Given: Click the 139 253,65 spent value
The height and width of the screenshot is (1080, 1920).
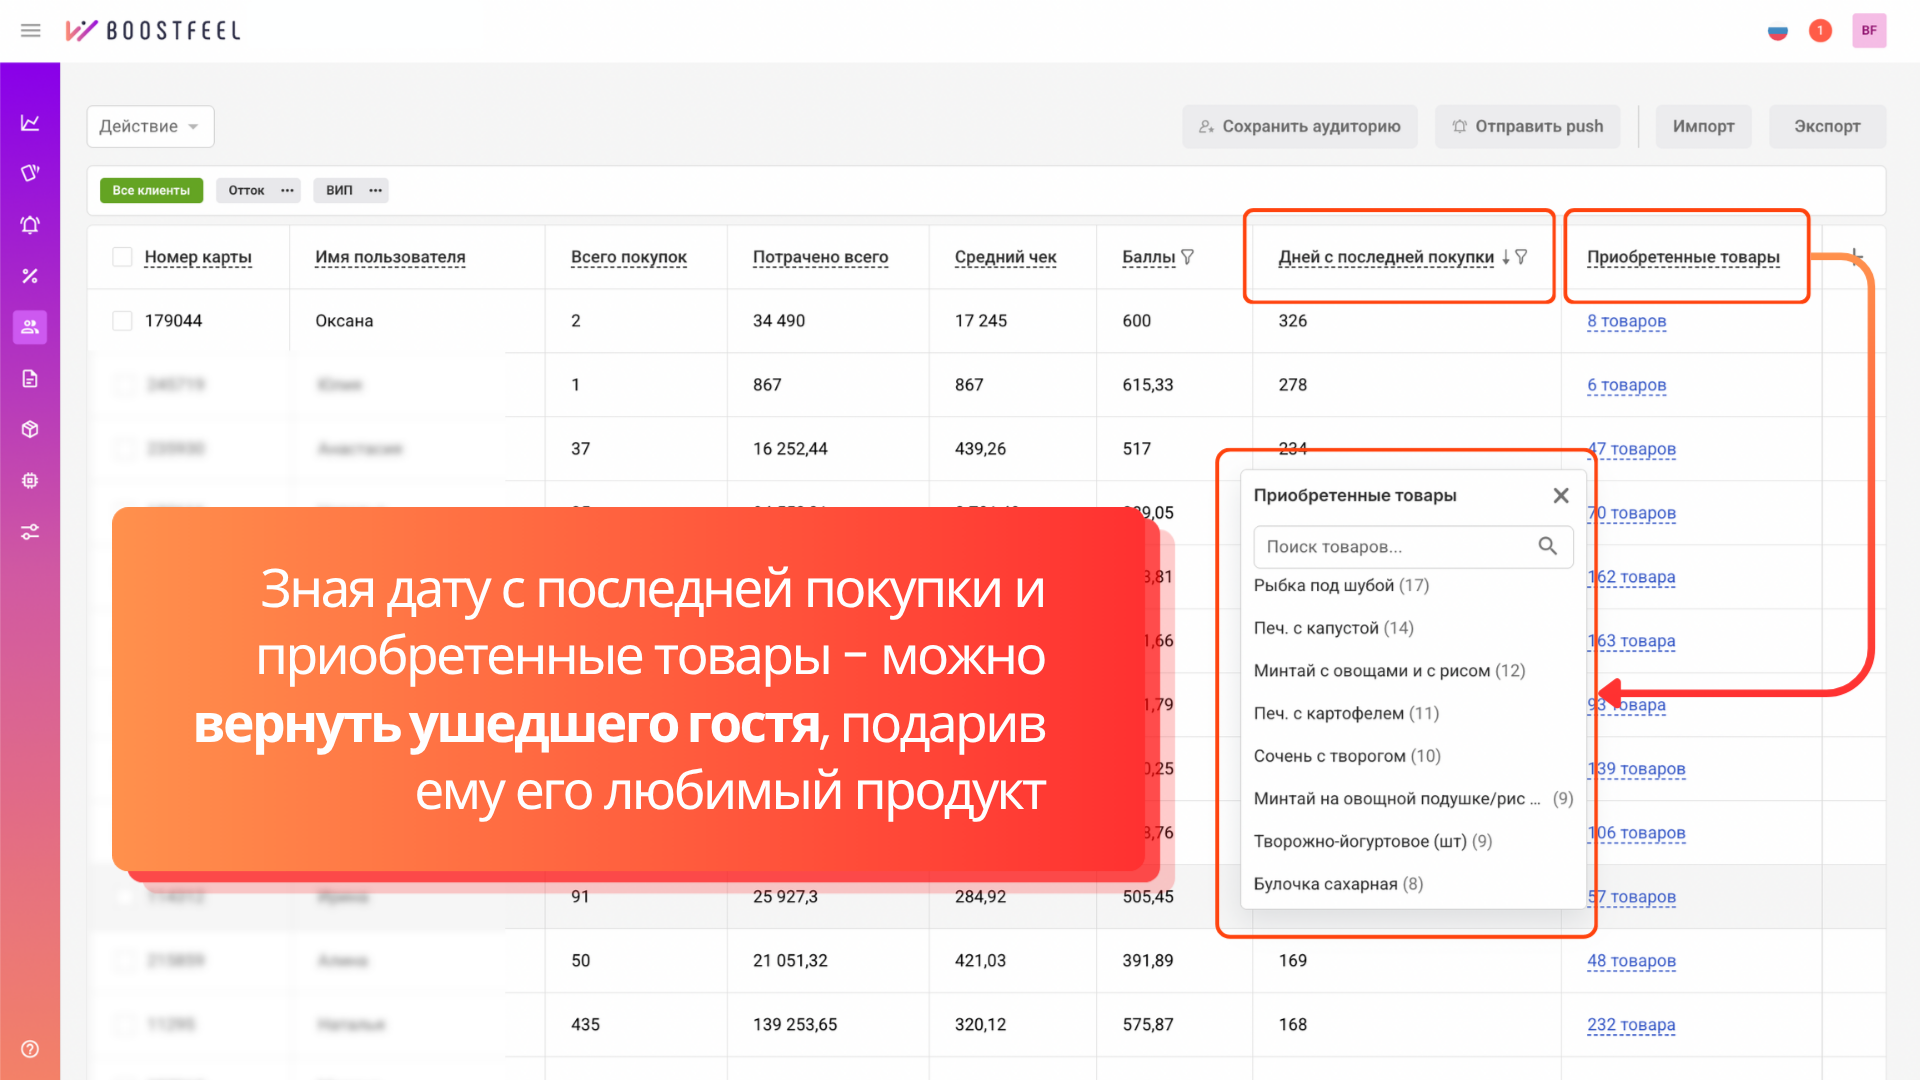Looking at the screenshot, I should [x=795, y=1025].
